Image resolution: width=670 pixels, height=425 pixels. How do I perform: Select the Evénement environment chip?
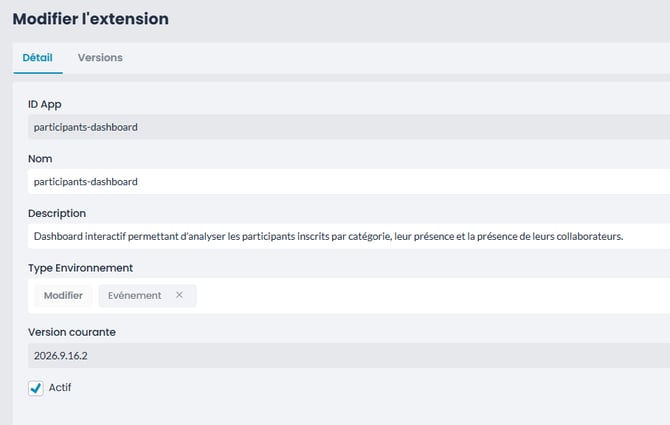point(135,296)
